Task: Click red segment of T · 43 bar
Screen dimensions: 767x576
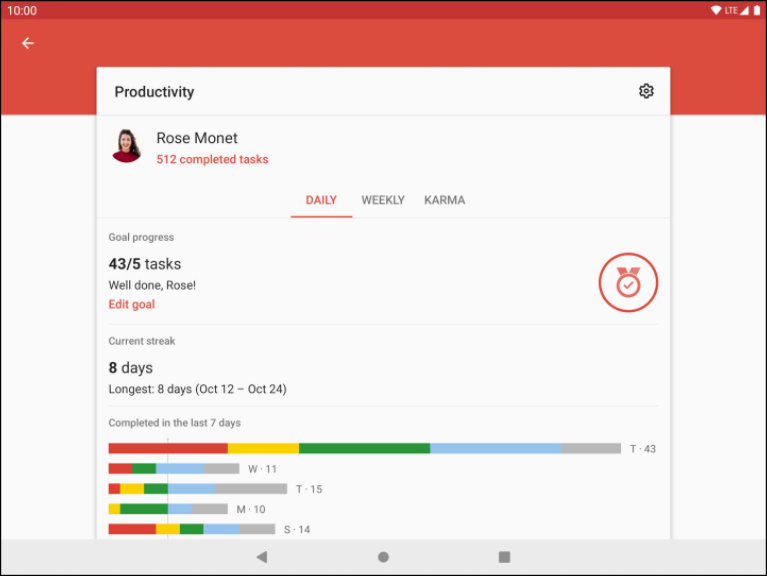Action: click(x=168, y=448)
